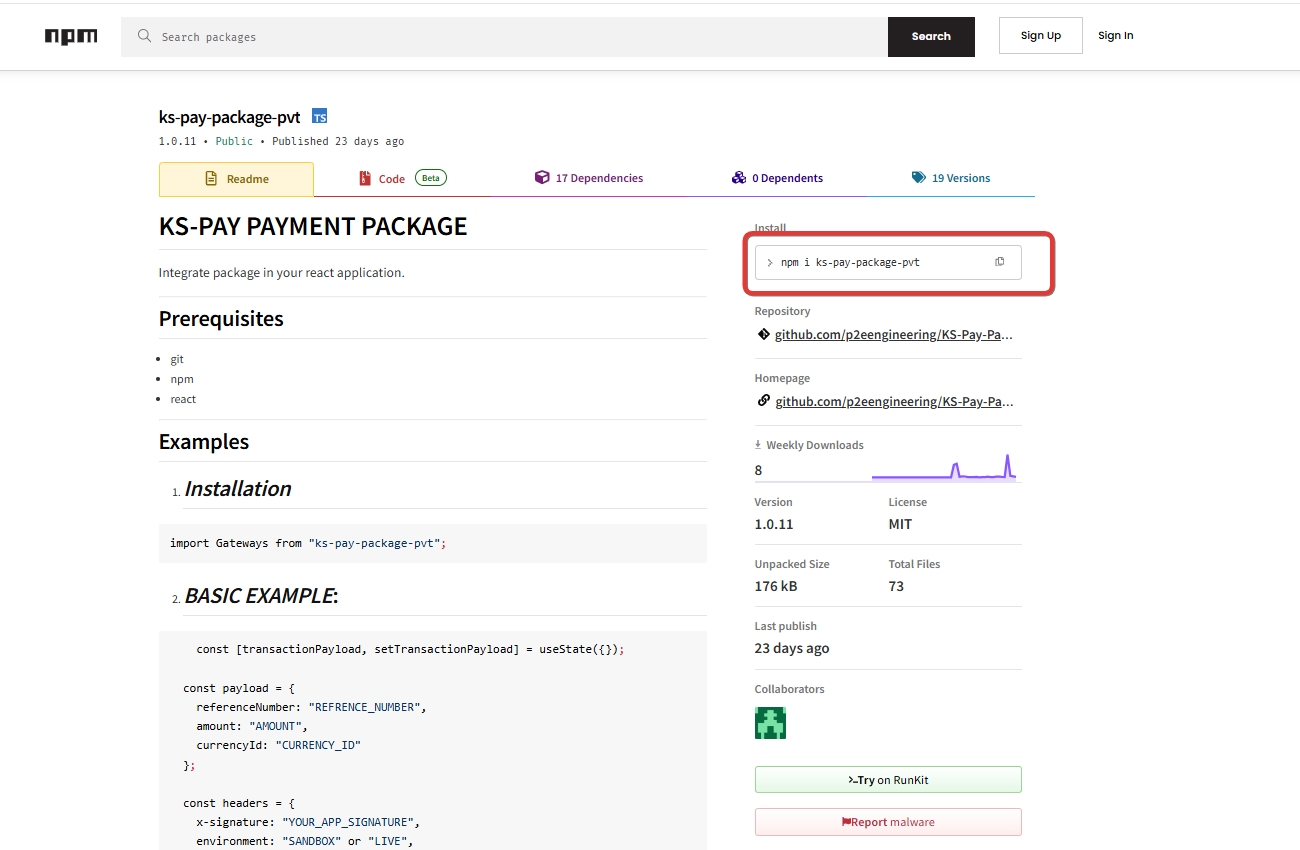Copy the npm install command
This screenshot has width=1300, height=850.
[x=999, y=262]
